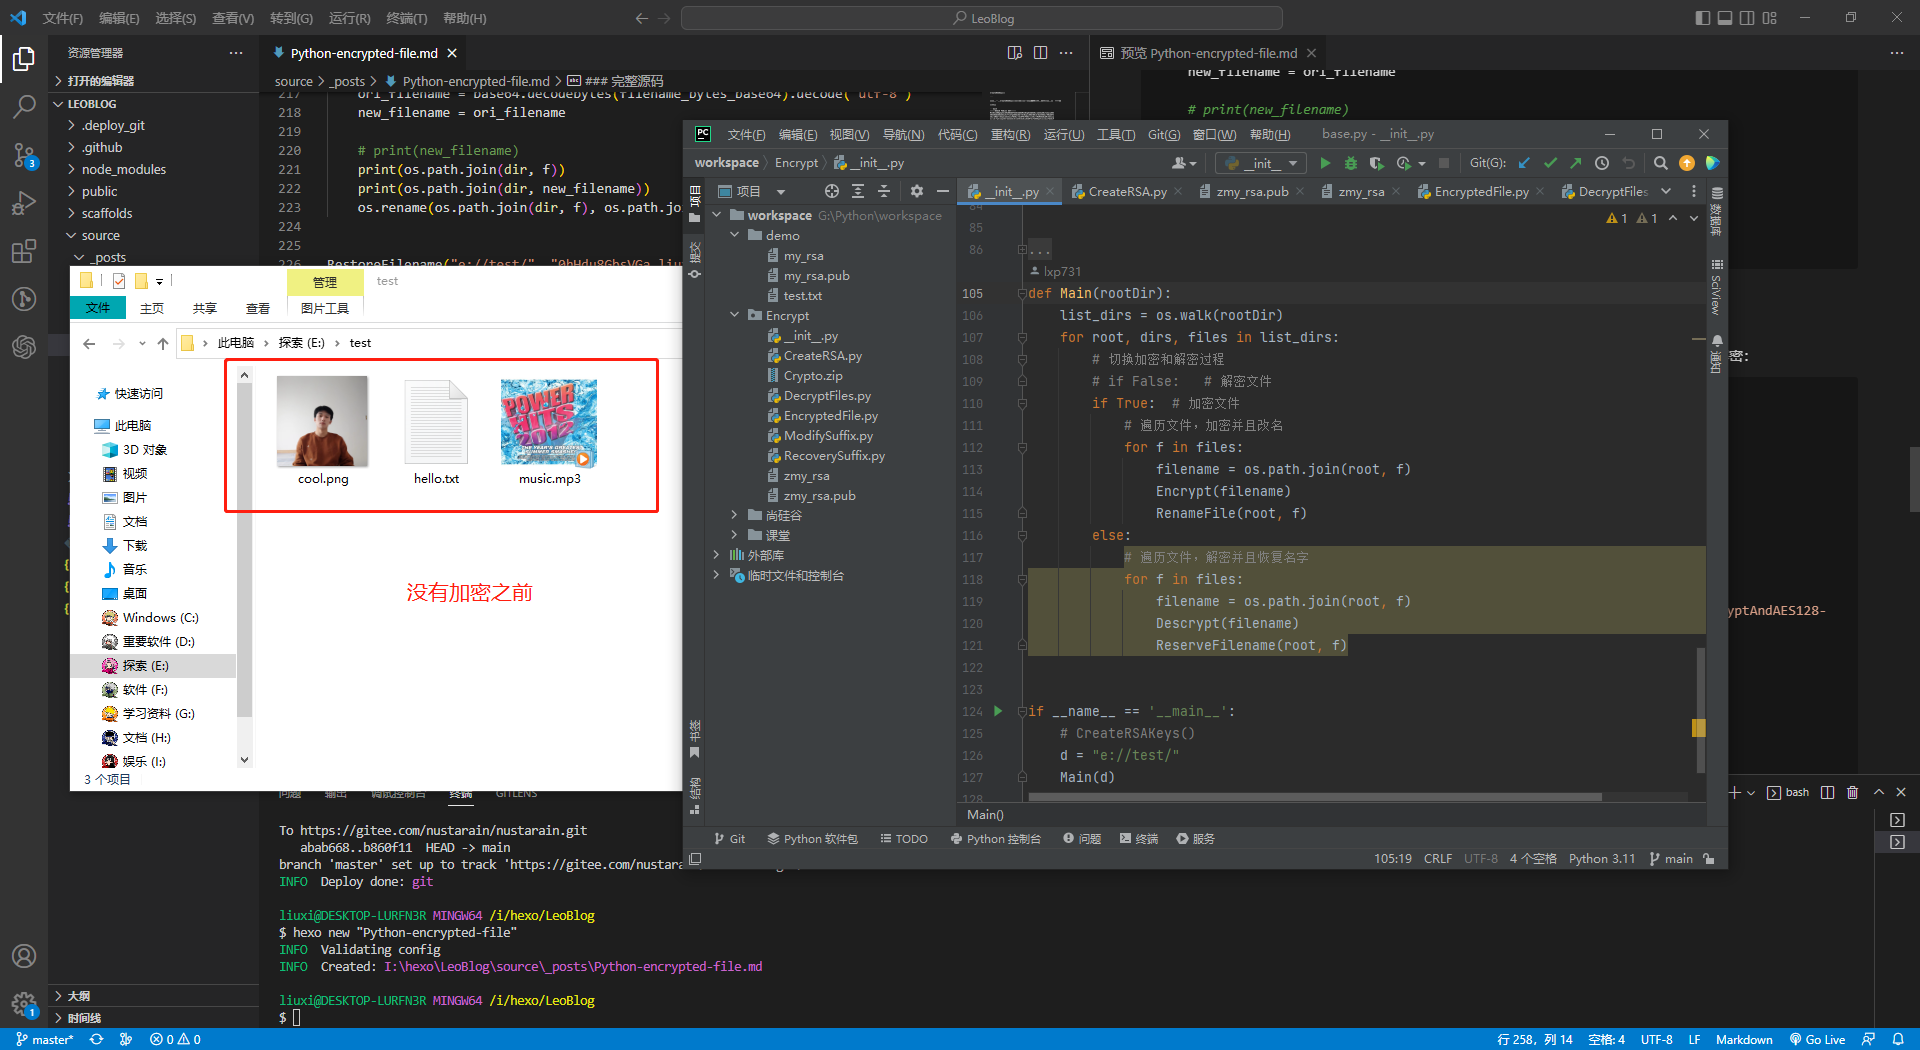The image size is (1920, 1050).
Task: Click PyCharm Git push arrow
Action: [1576, 163]
